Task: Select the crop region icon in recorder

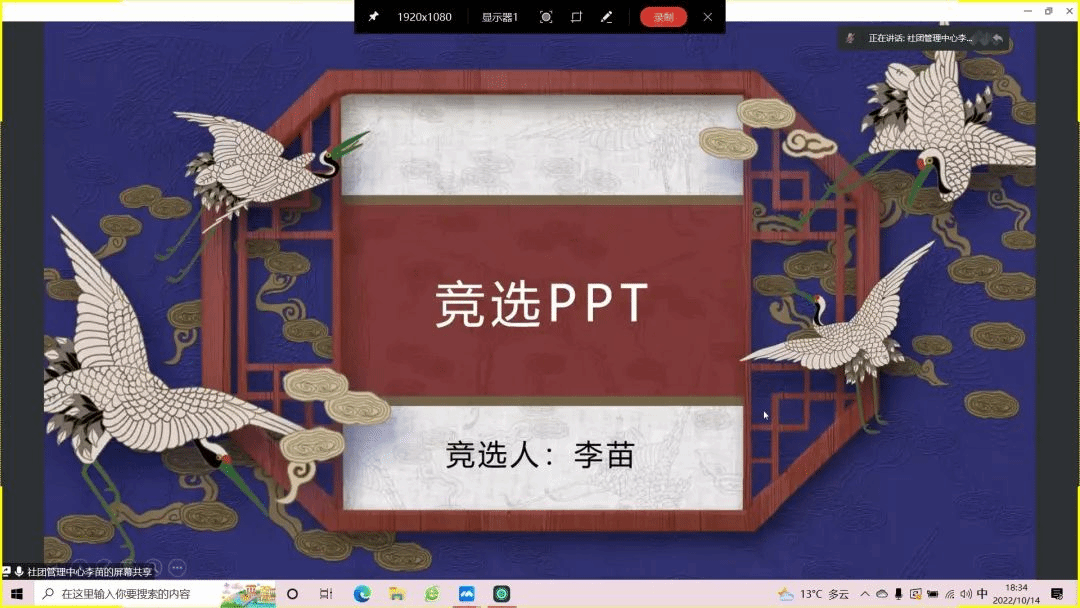Action: click(576, 17)
